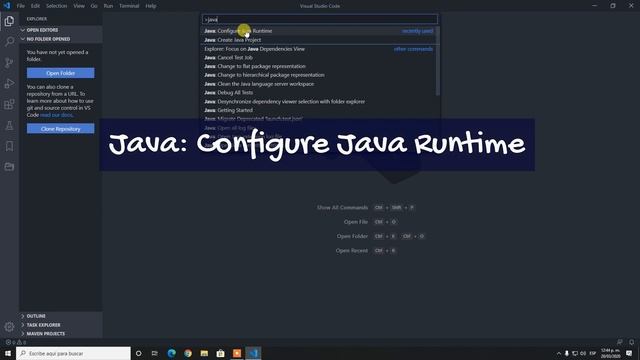The height and width of the screenshot is (360, 640).
Task: Open the Go menu
Action: pos(94,6)
